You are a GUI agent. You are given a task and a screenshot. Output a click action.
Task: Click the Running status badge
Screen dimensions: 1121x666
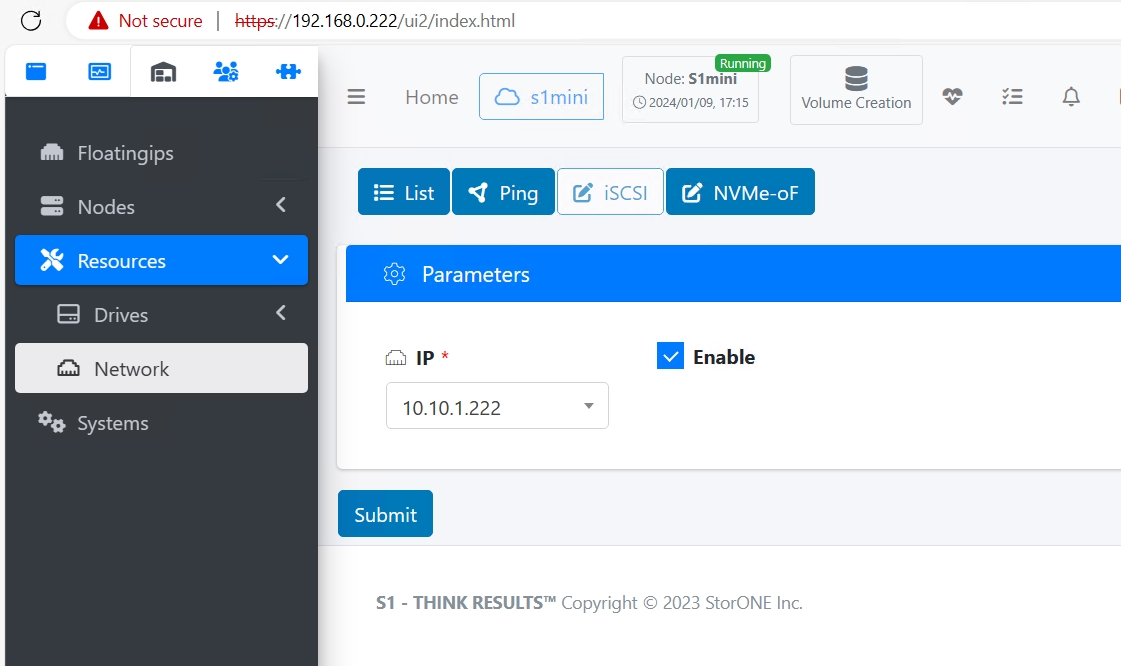[743, 64]
